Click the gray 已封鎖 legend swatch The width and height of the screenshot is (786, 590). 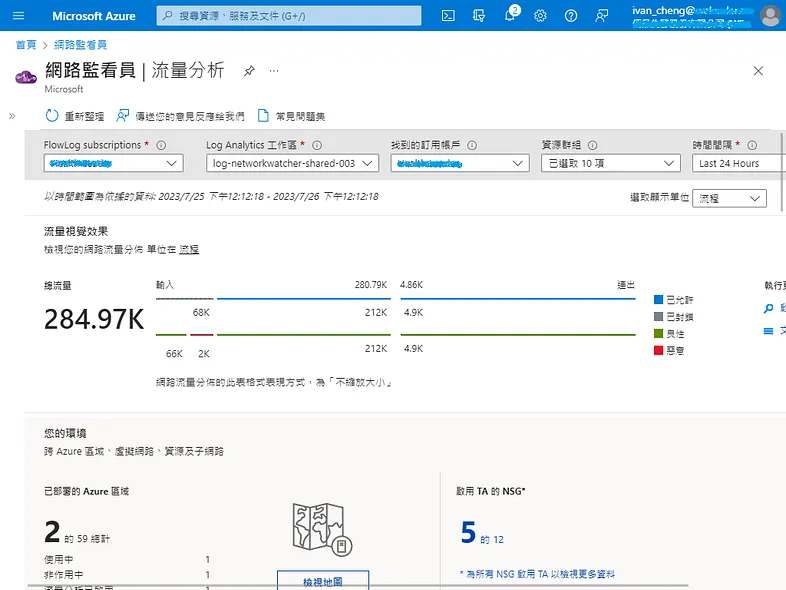point(659,317)
